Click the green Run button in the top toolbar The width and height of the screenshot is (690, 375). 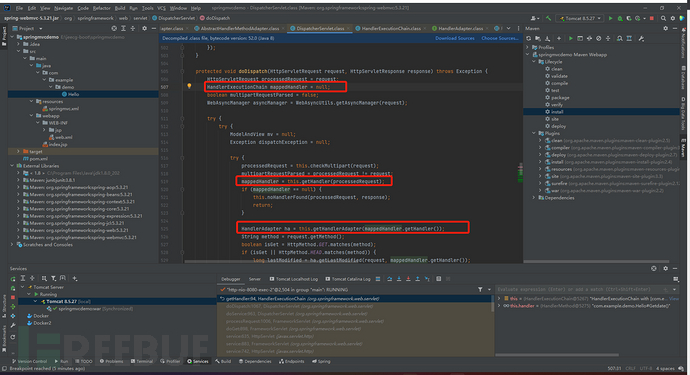[610, 18]
